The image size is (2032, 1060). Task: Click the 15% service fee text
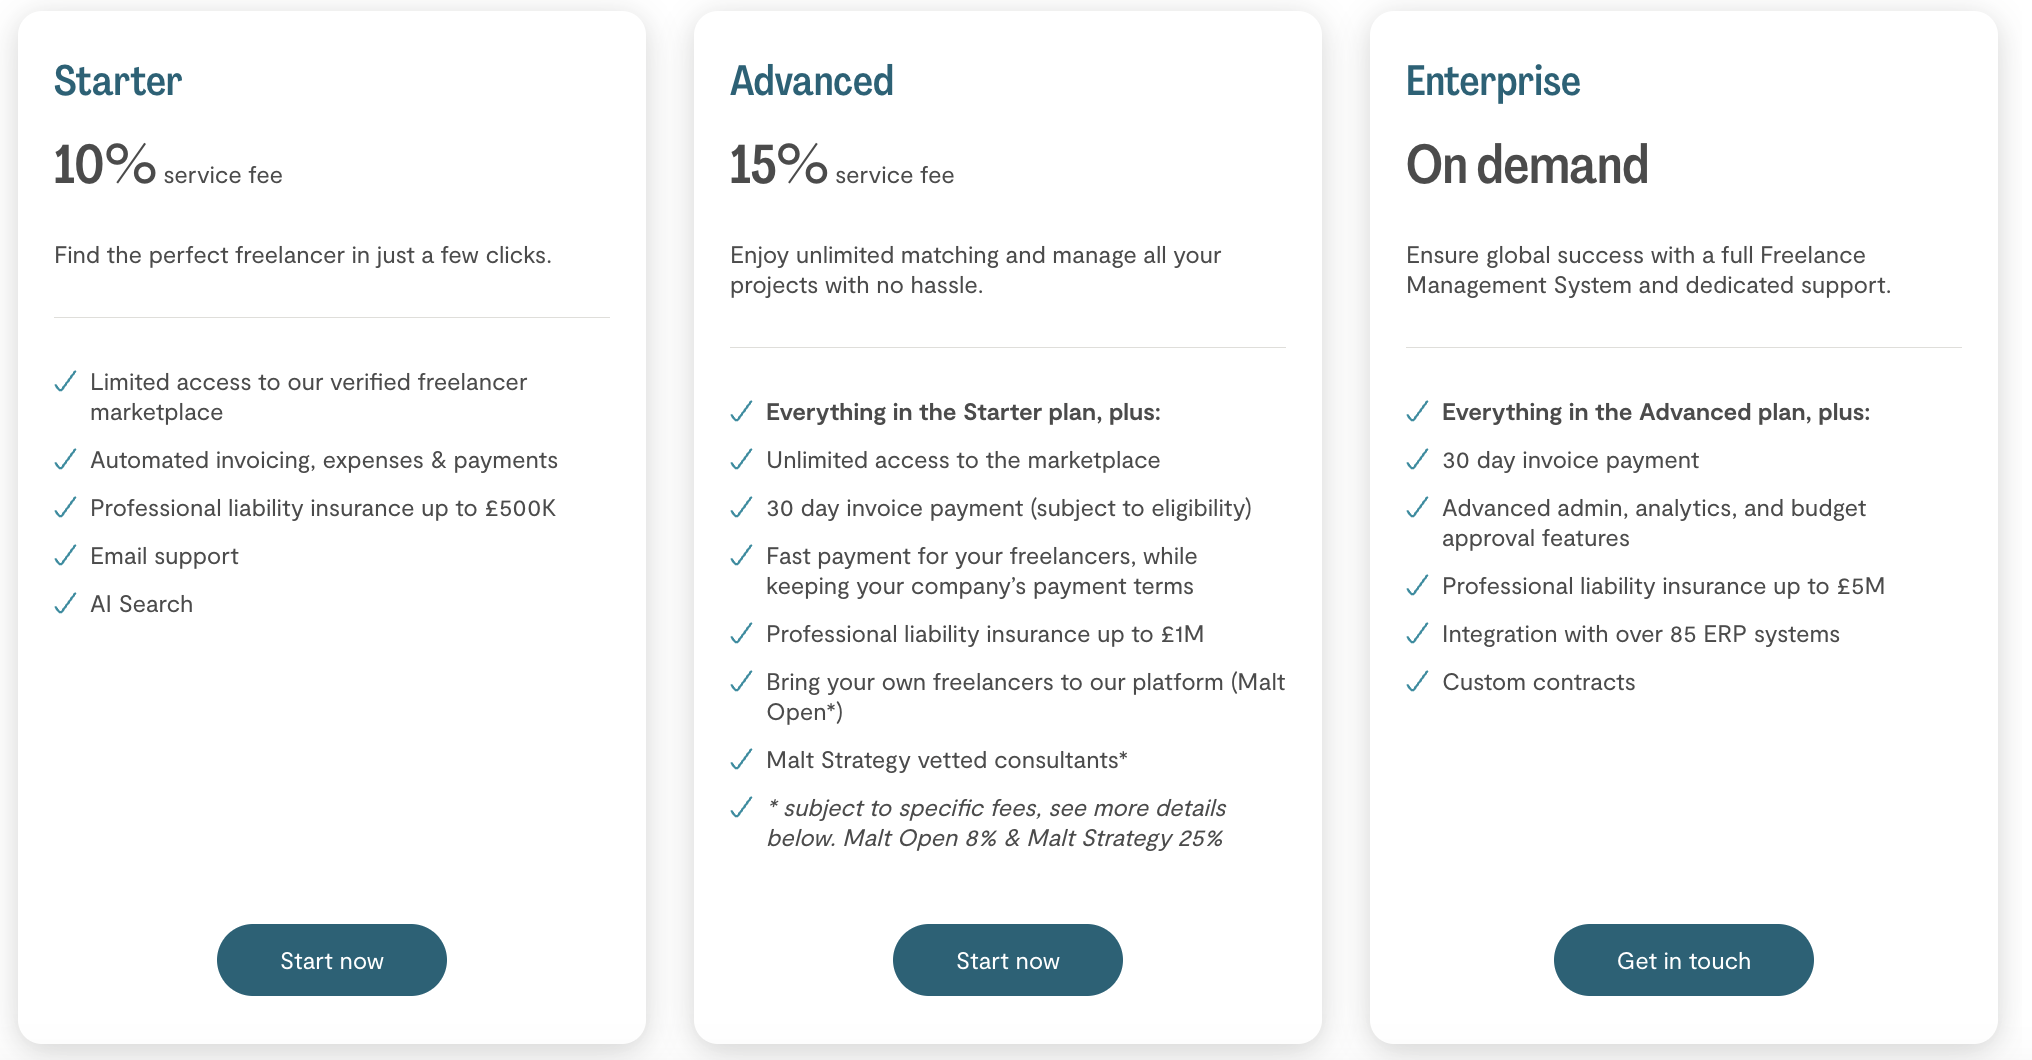click(841, 166)
